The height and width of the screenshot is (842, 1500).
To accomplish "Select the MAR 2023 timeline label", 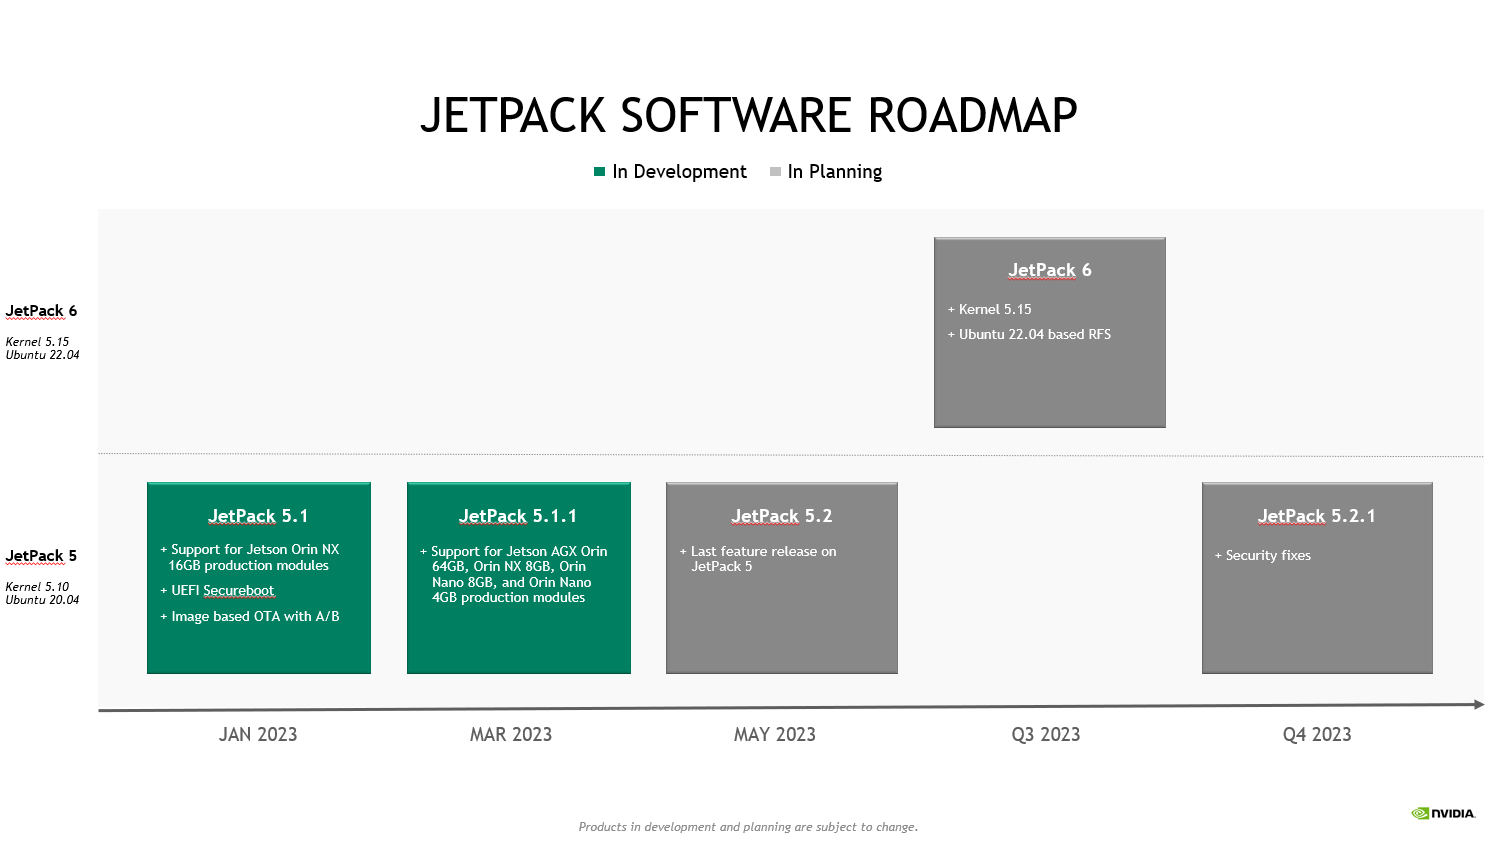I will pos(510,734).
